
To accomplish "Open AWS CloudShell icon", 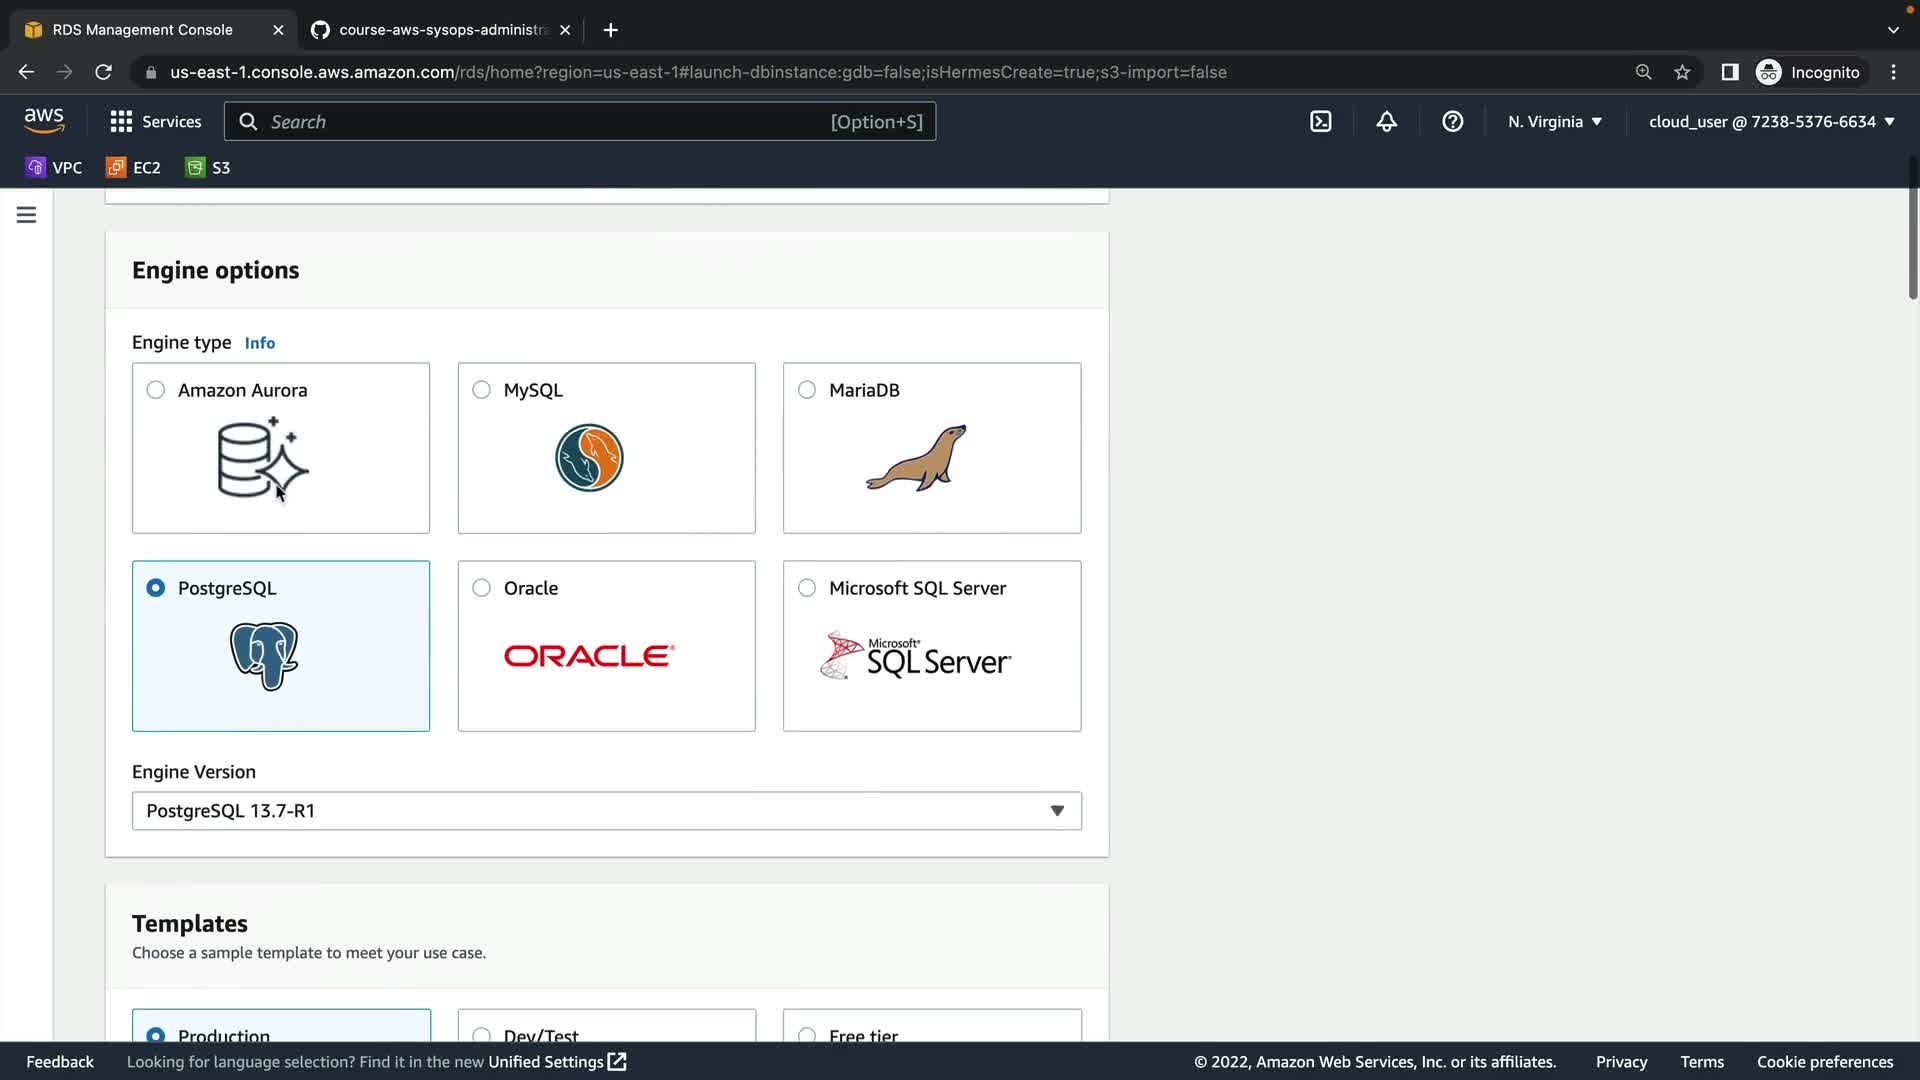I will point(1320,122).
